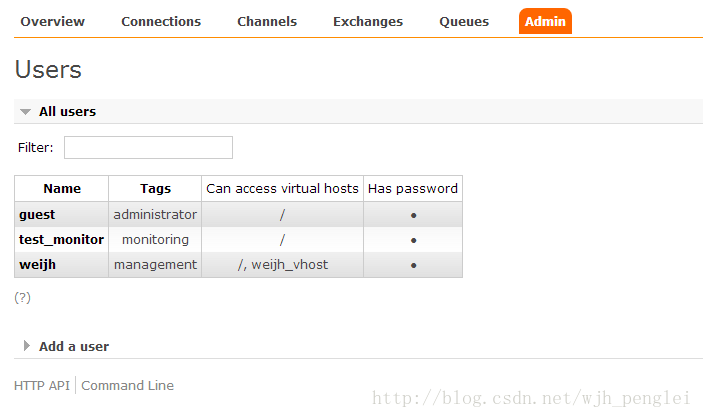Sort users by Name column header
This screenshot has height=418, width=703.
[62, 189]
